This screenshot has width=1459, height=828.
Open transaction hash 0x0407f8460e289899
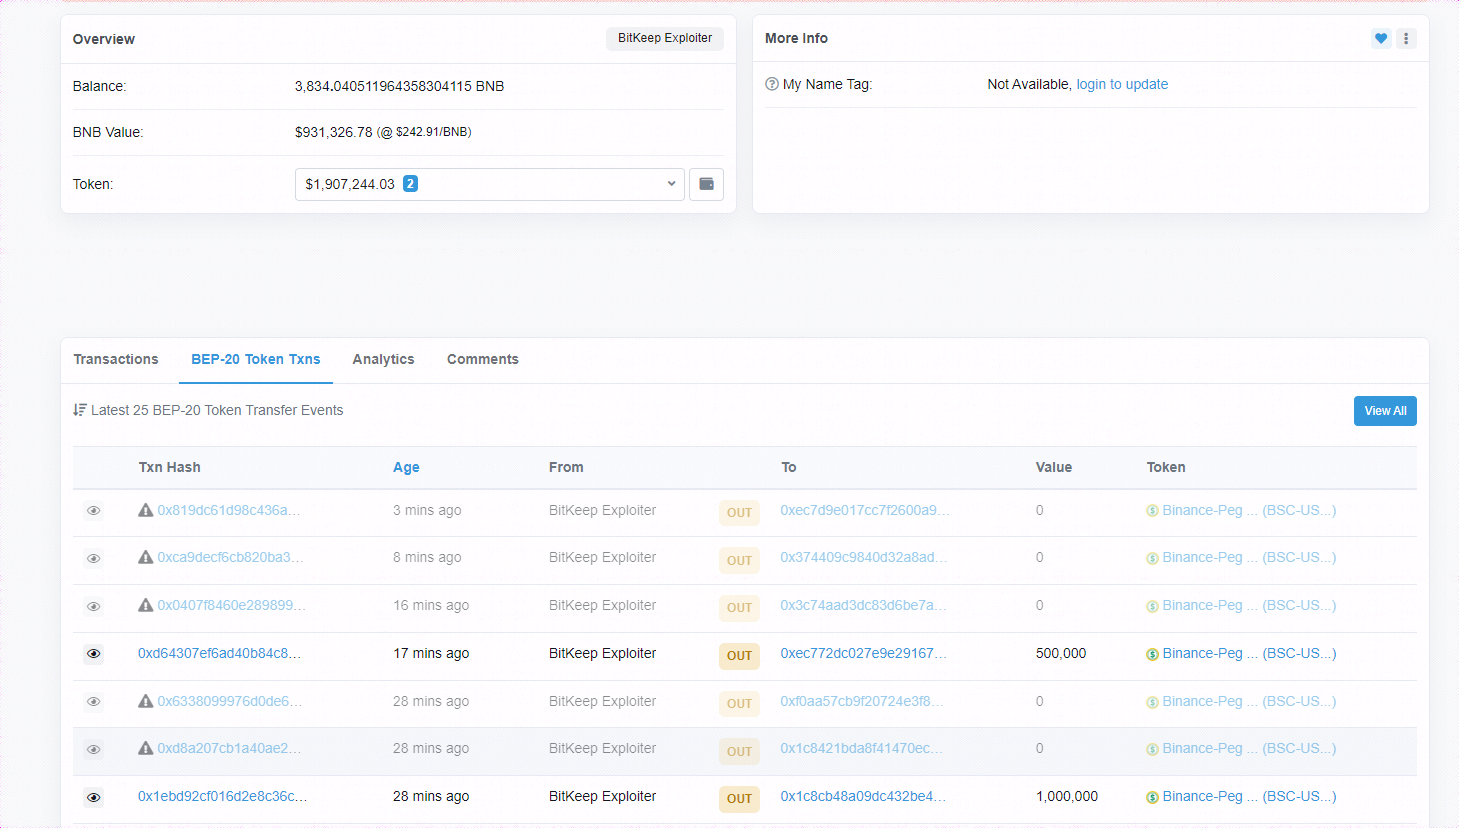pos(231,605)
